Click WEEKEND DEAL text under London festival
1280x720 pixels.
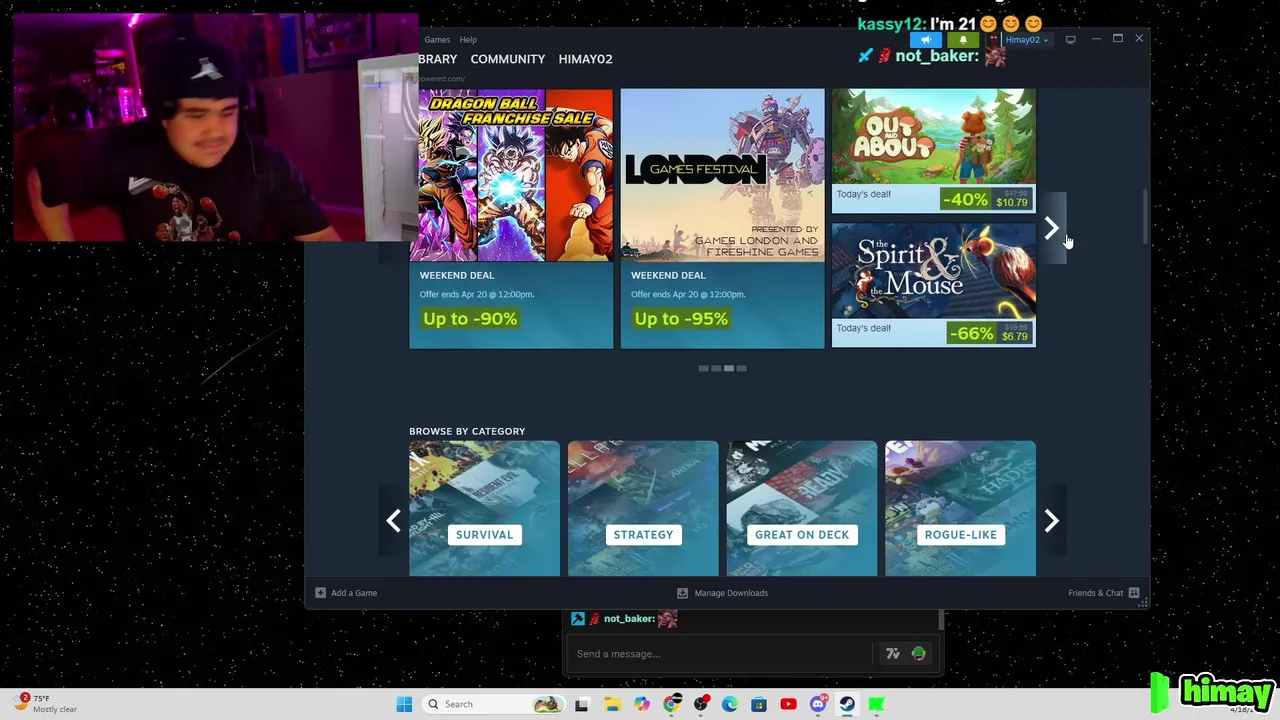pos(668,275)
